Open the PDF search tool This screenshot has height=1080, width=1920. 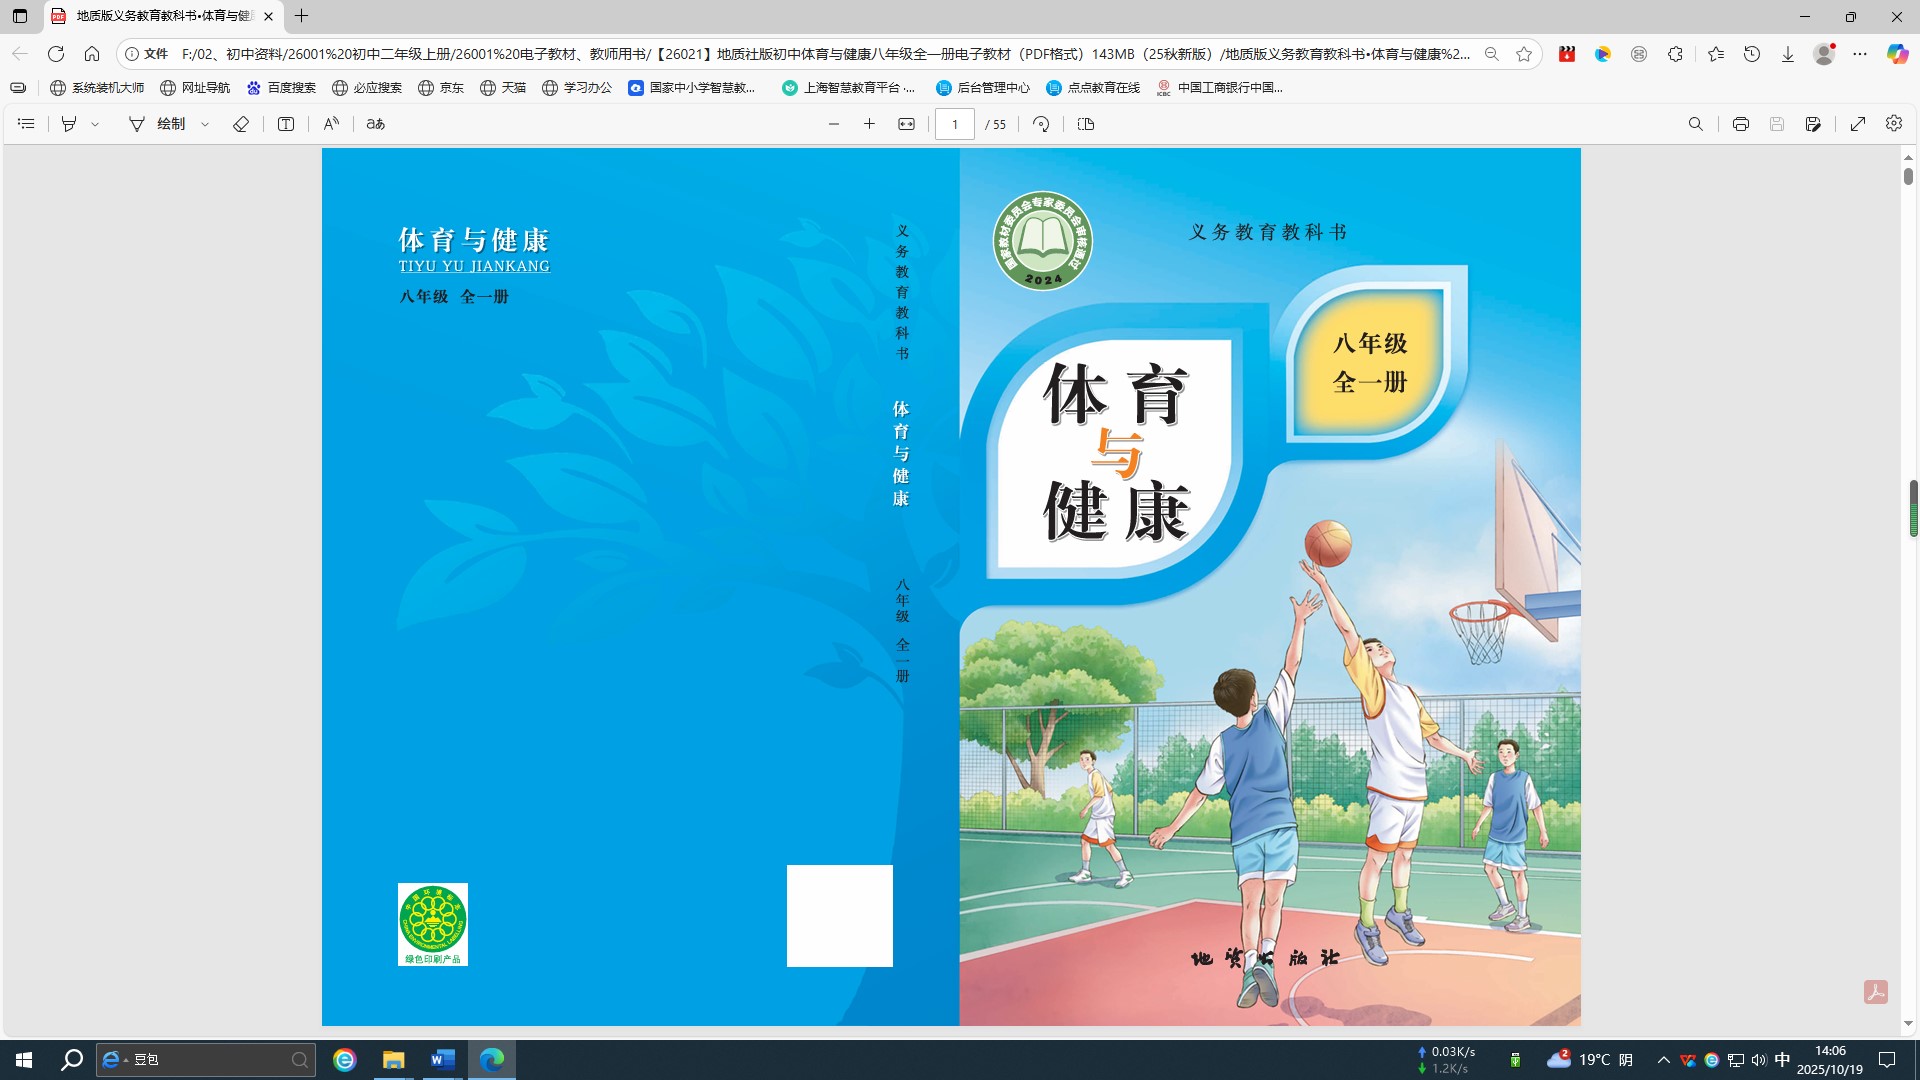[1695, 124]
